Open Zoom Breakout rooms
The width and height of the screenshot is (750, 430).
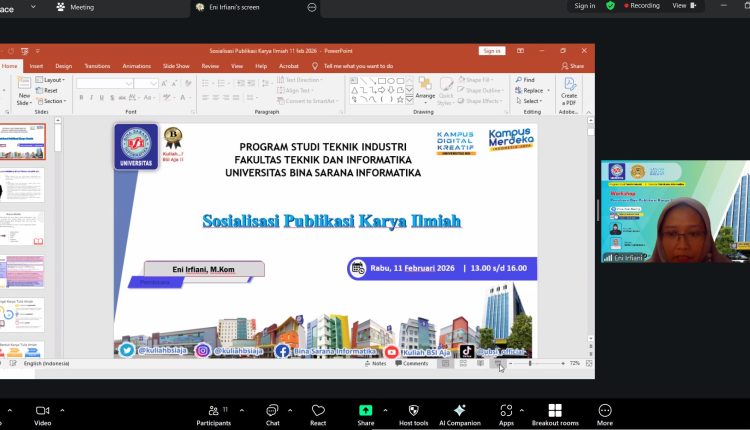(555, 415)
